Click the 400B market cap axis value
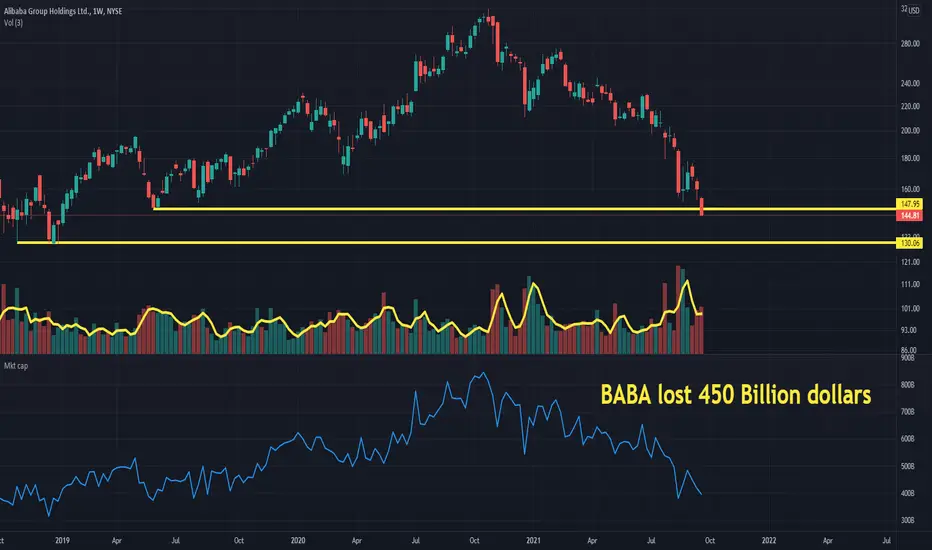Image resolution: width=932 pixels, height=550 pixels. click(x=908, y=493)
